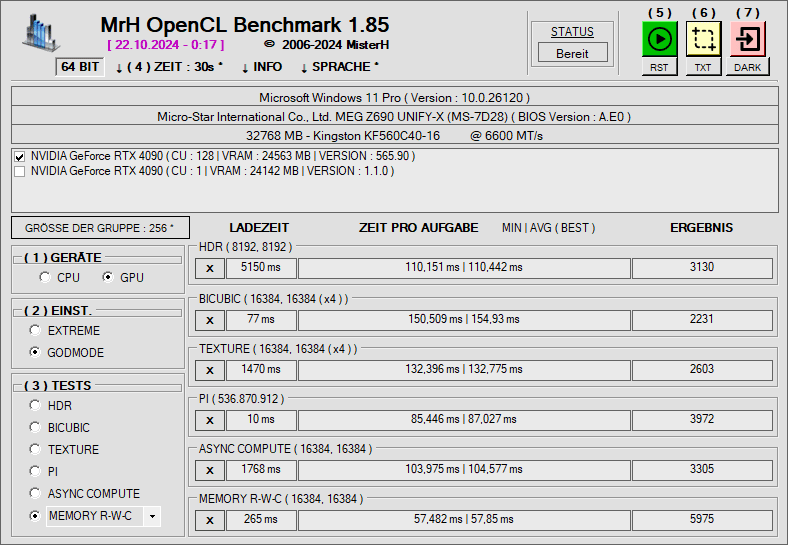Screen dimensions: 788x545
Task: Click ASYNC COMPUTE time 103,975 ms | 104,577 ms
Action: click(464, 470)
